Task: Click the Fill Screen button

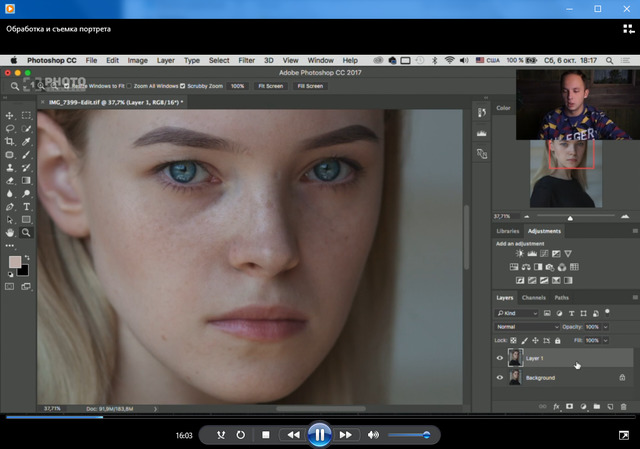Action: click(x=310, y=86)
